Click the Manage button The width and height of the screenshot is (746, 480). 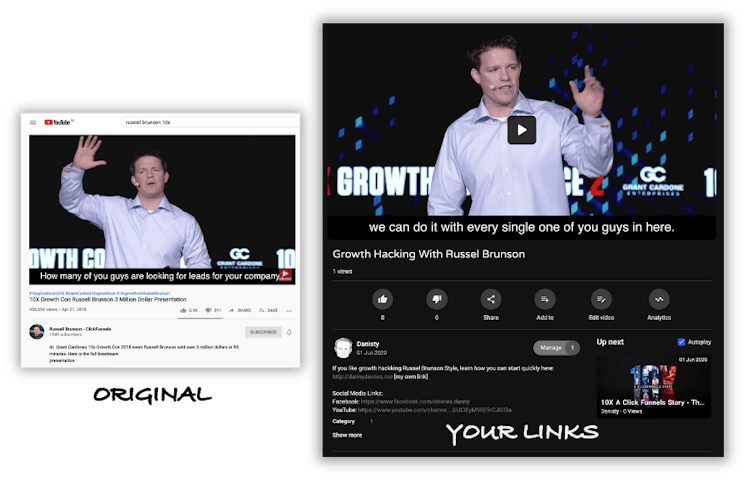(551, 348)
